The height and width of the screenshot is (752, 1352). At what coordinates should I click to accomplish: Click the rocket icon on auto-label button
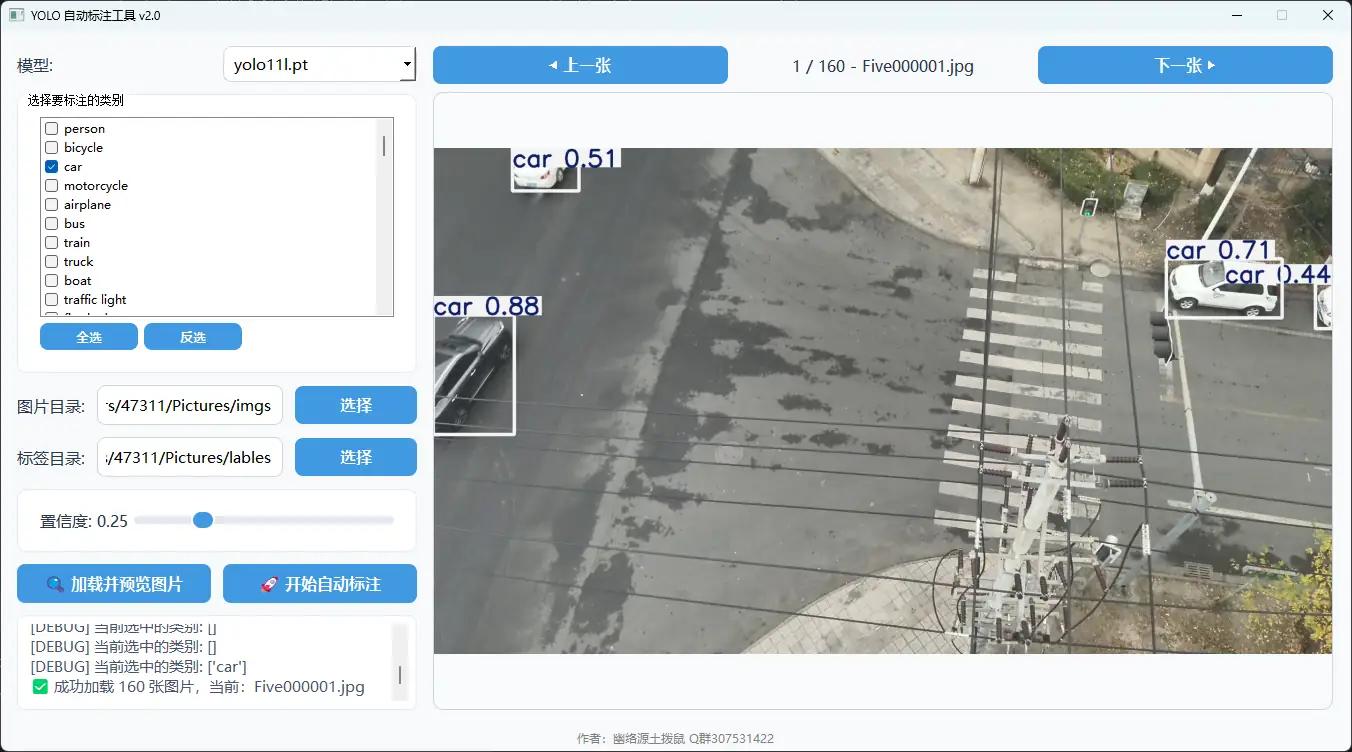[x=269, y=584]
